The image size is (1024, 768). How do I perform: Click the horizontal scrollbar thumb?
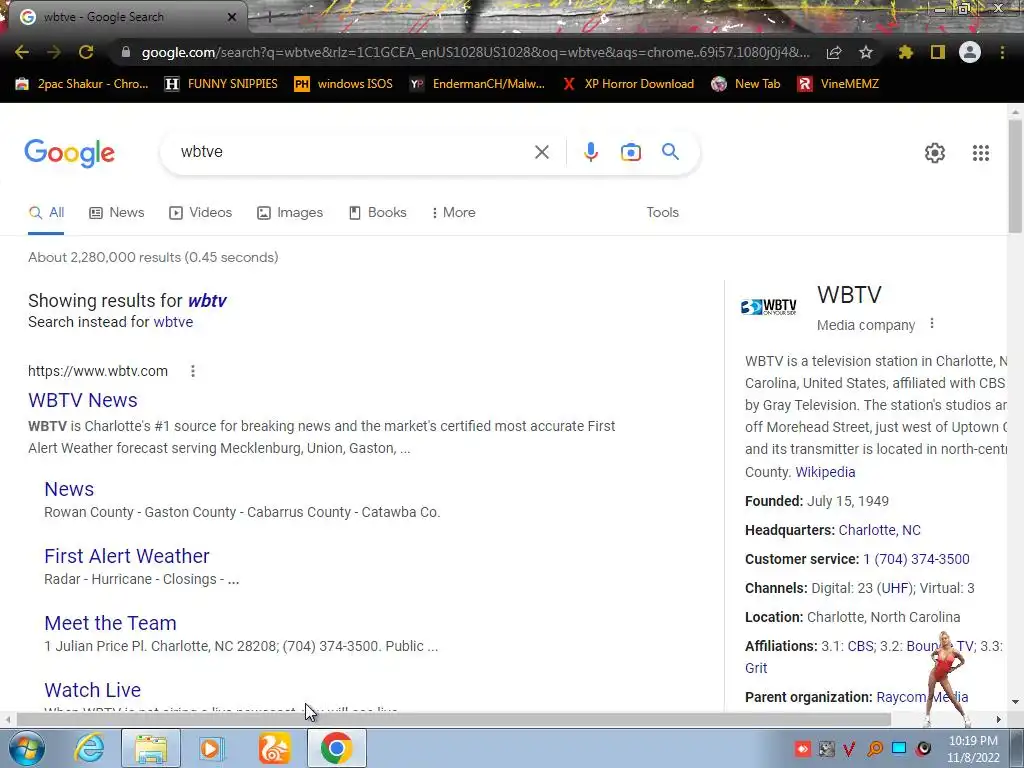click(453, 719)
